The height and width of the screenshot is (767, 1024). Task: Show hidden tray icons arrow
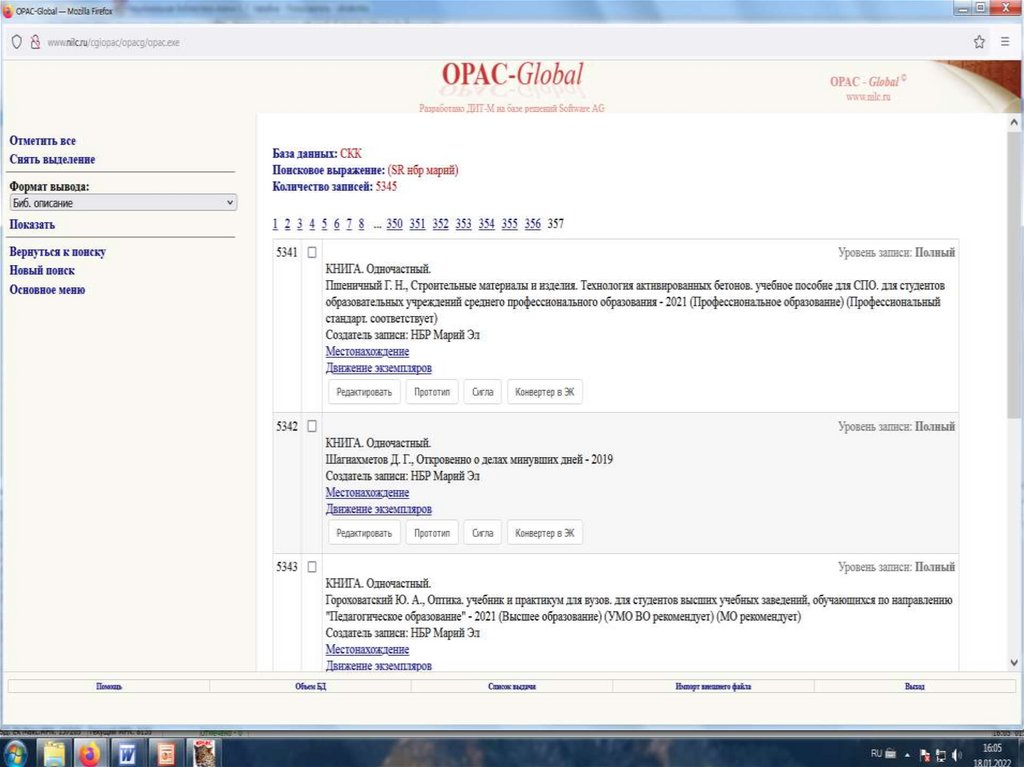tap(907, 755)
